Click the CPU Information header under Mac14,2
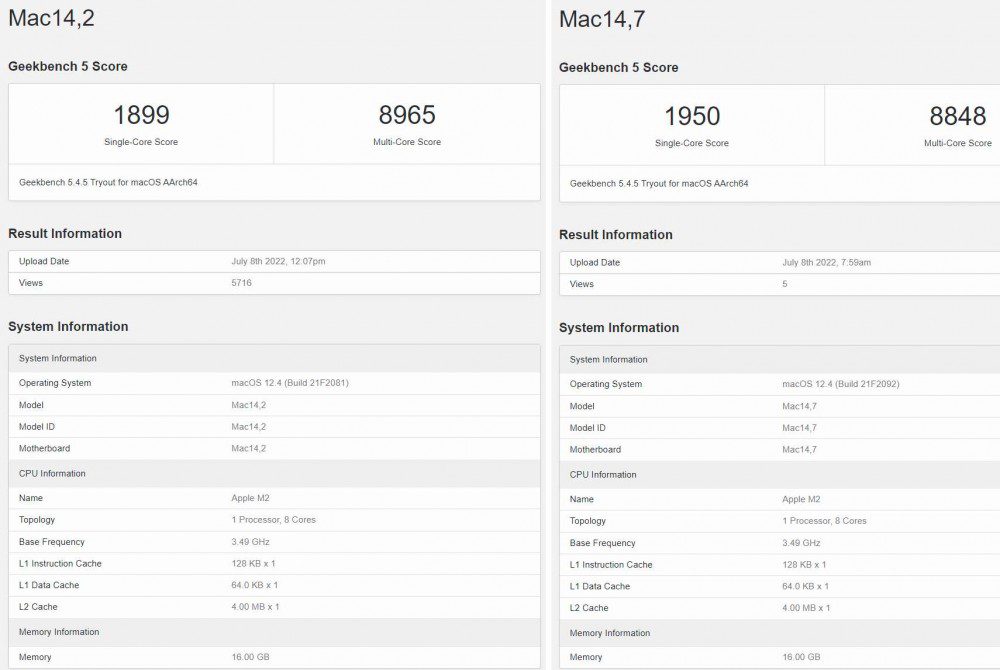 53,473
